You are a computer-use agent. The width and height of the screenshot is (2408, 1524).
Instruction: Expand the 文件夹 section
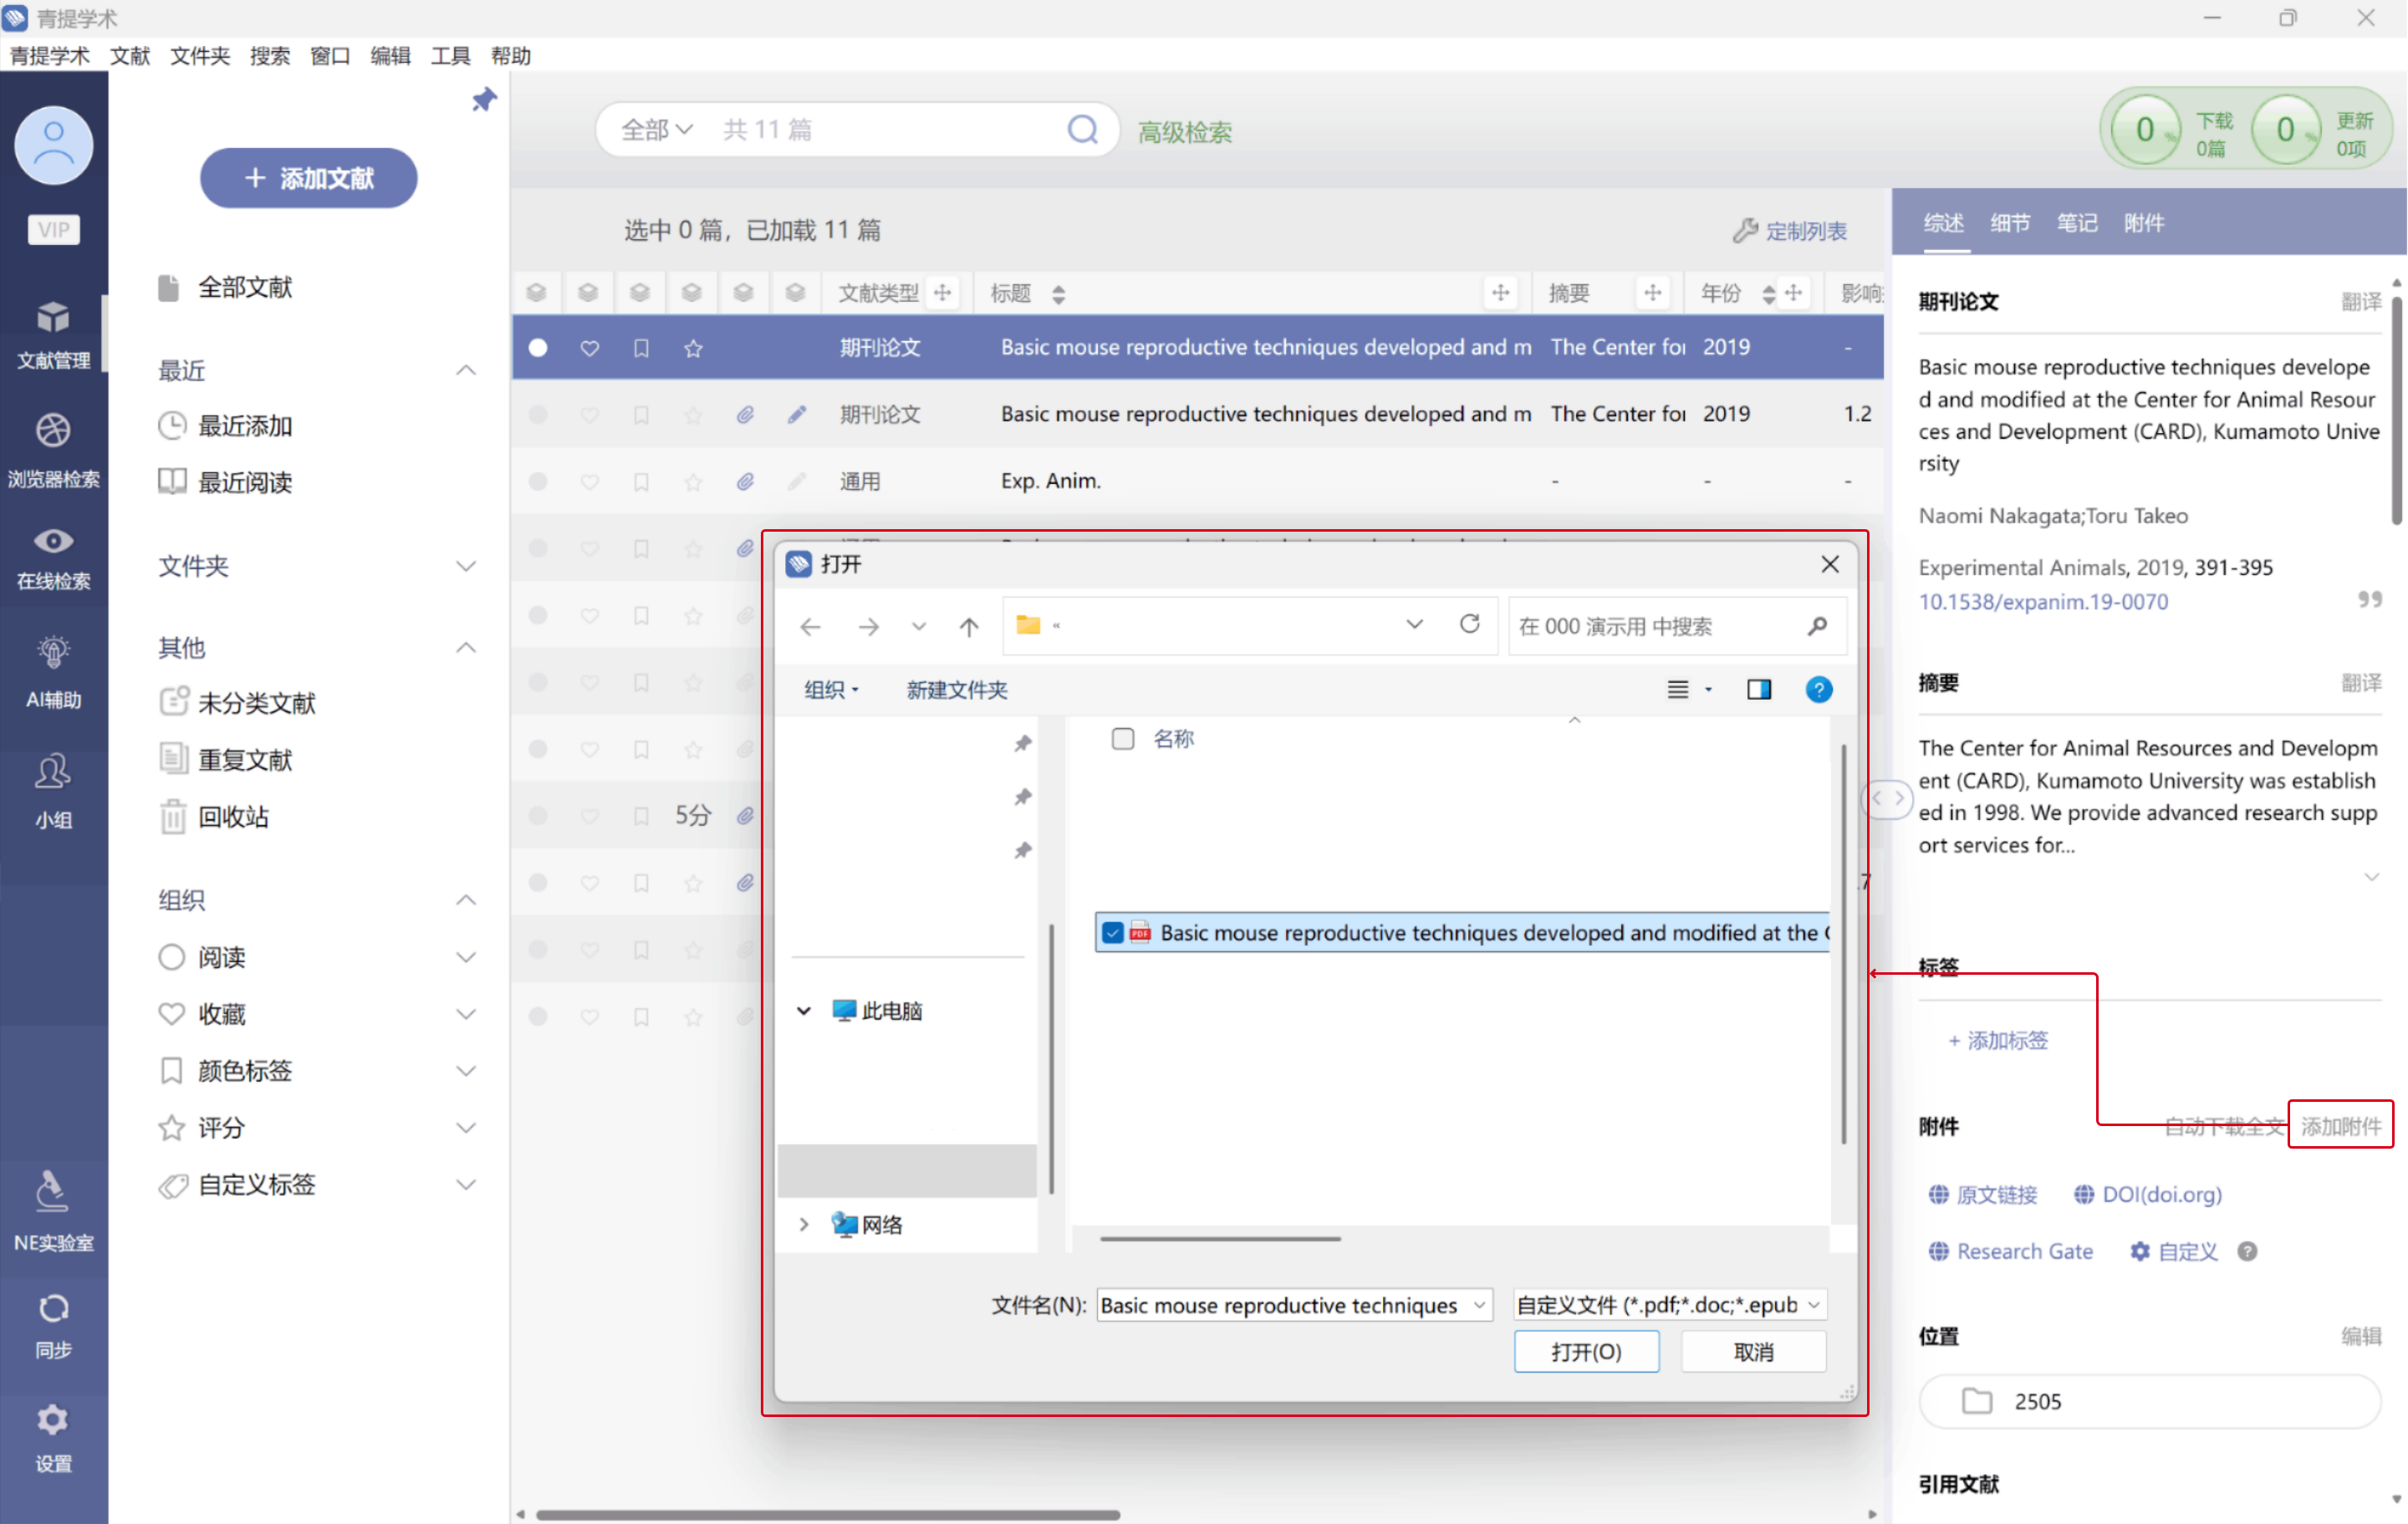(465, 566)
